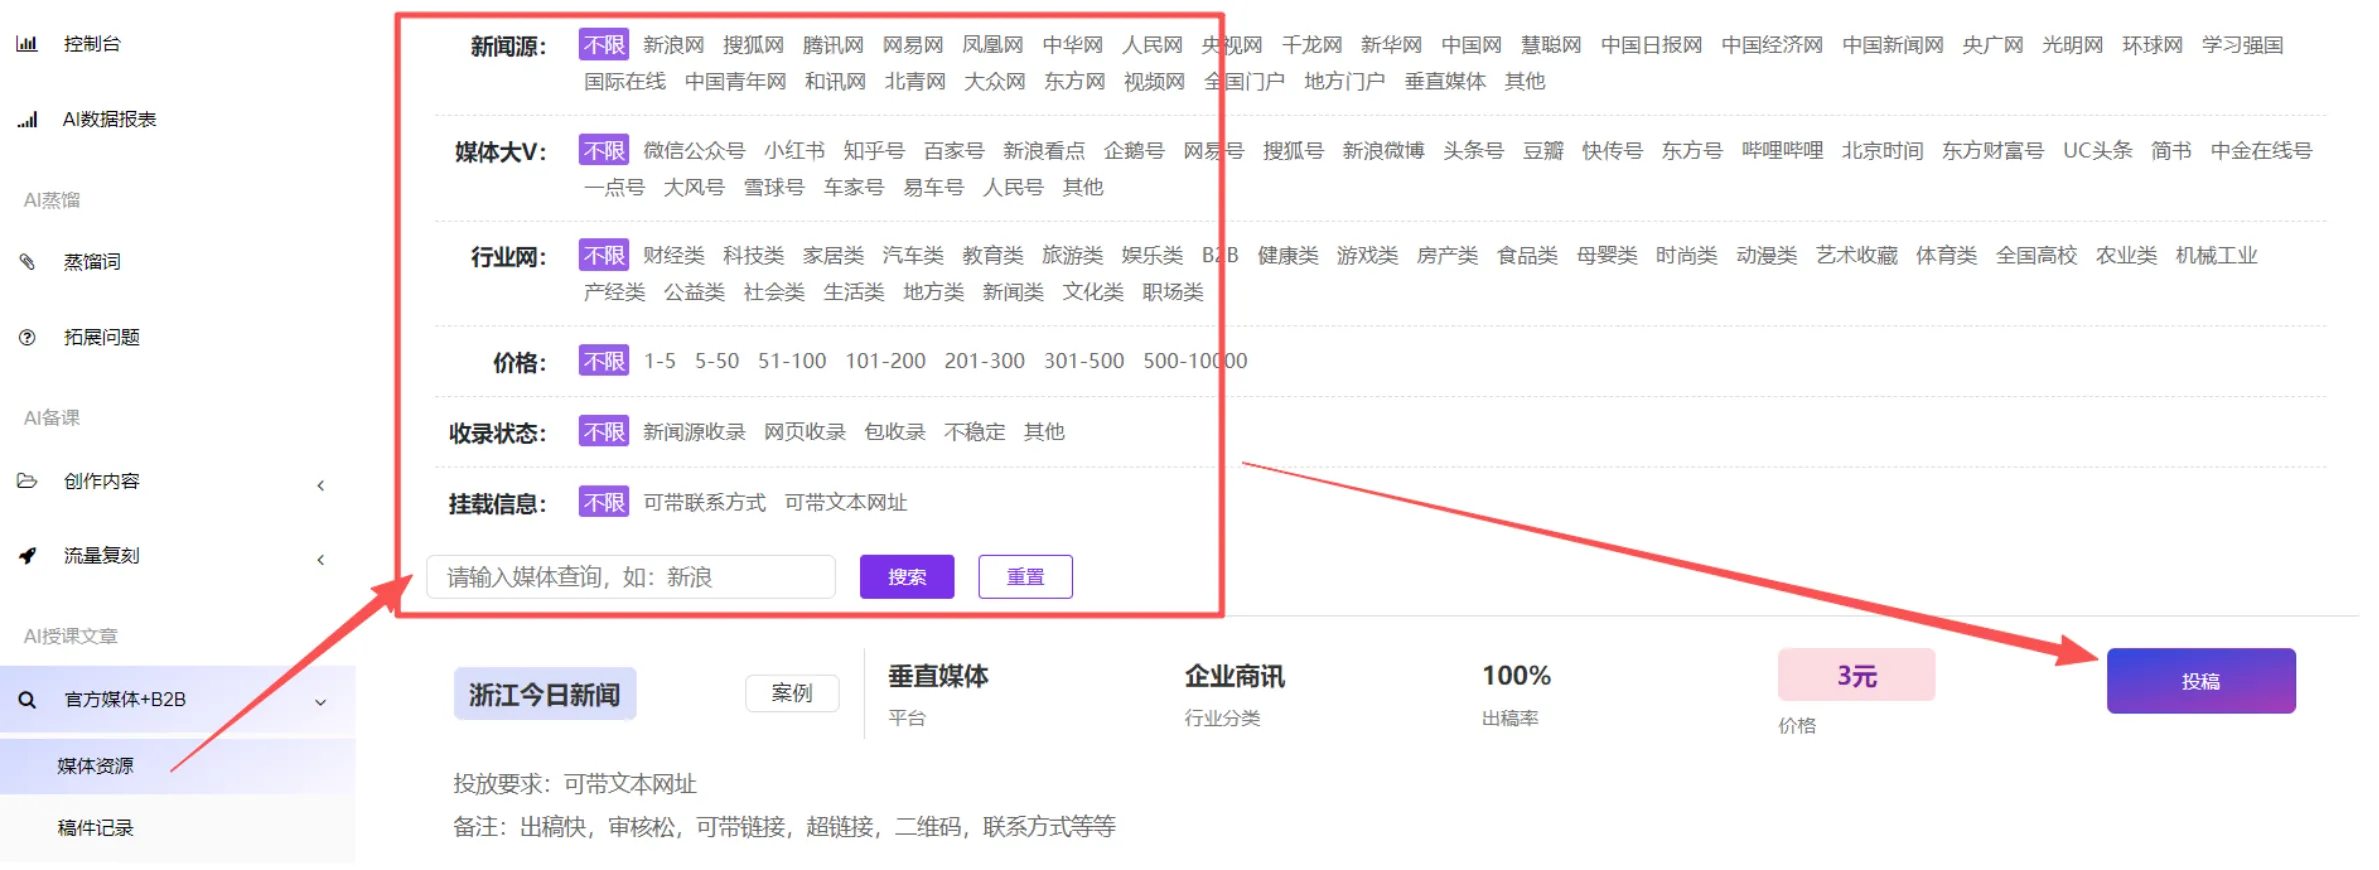Click the 企业商讯 industry label
Screen dimensions: 2379x870
pyautogui.click(x=1234, y=676)
